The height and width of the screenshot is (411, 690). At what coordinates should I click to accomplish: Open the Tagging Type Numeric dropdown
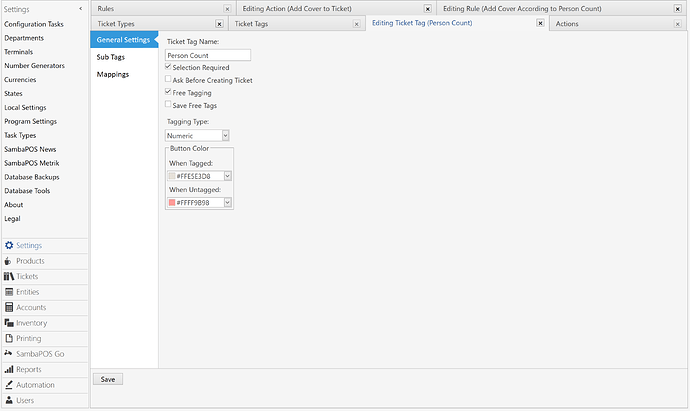tap(225, 136)
